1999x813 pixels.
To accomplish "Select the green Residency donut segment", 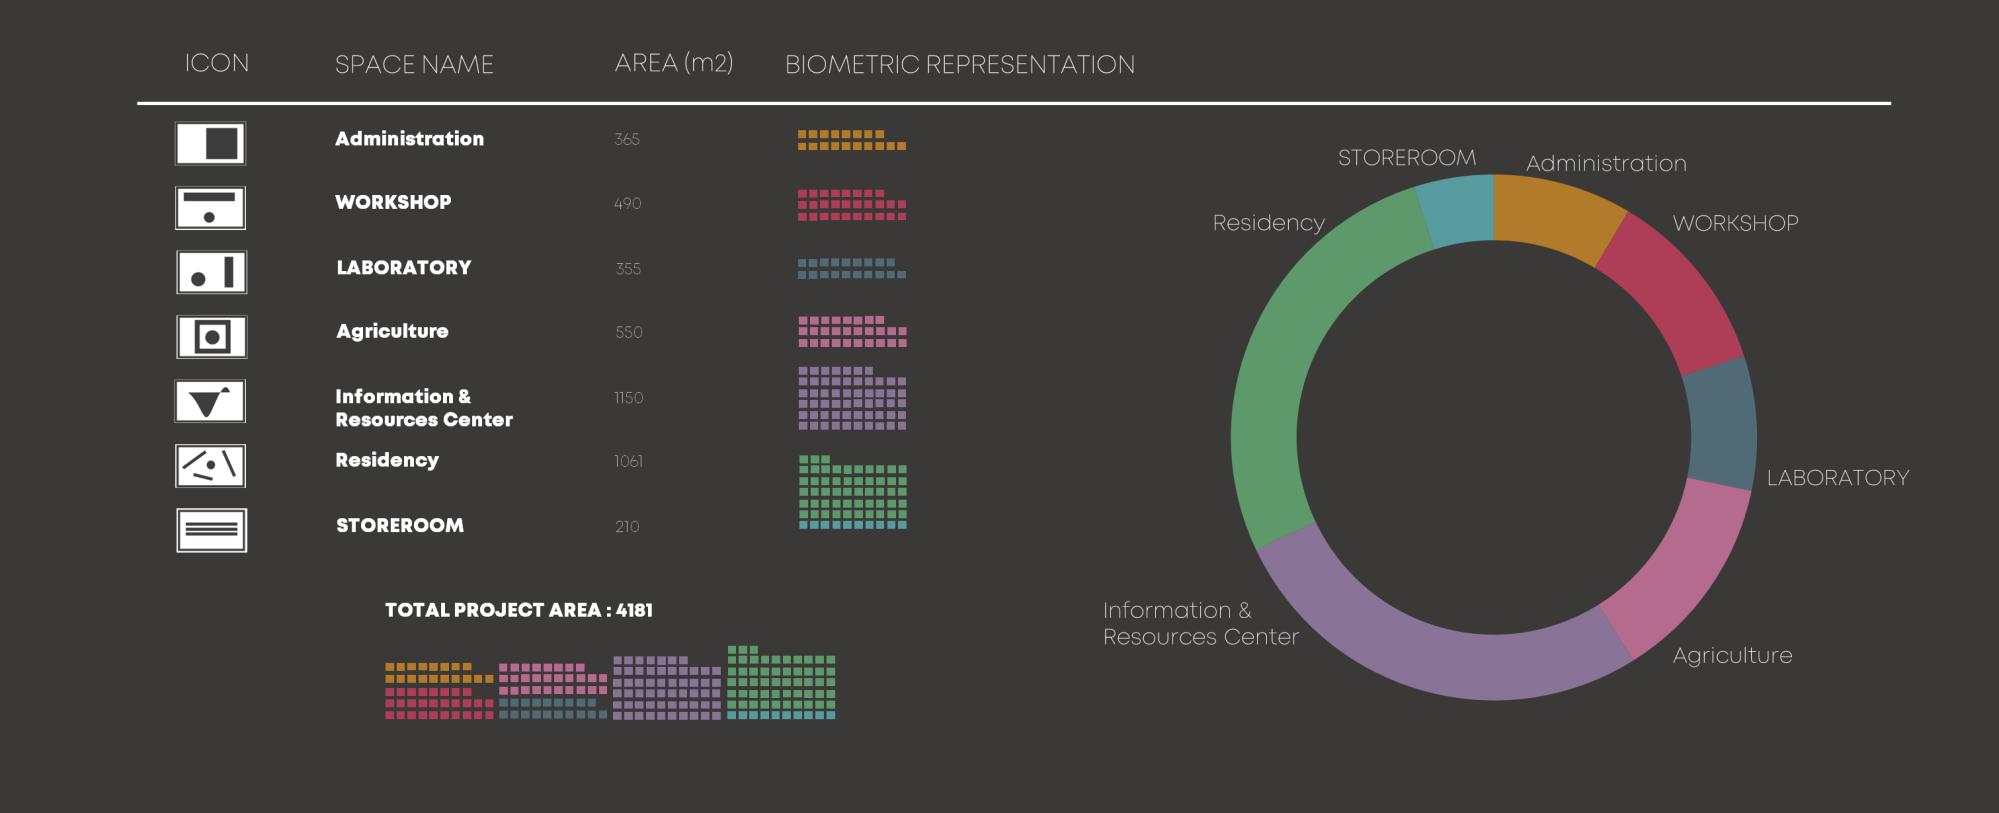I will 1300,360.
